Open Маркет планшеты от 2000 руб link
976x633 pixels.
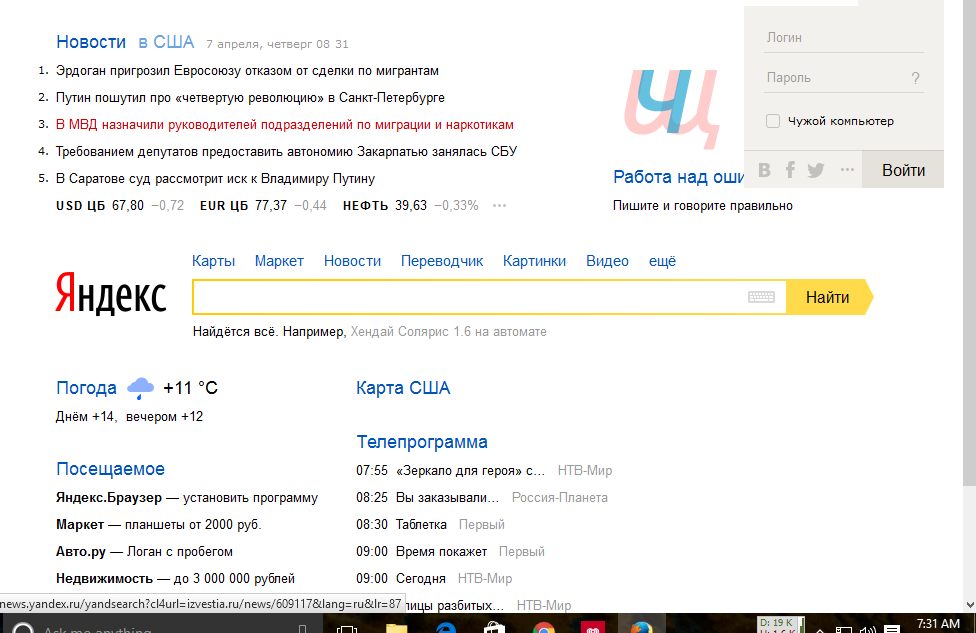(x=159, y=525)
